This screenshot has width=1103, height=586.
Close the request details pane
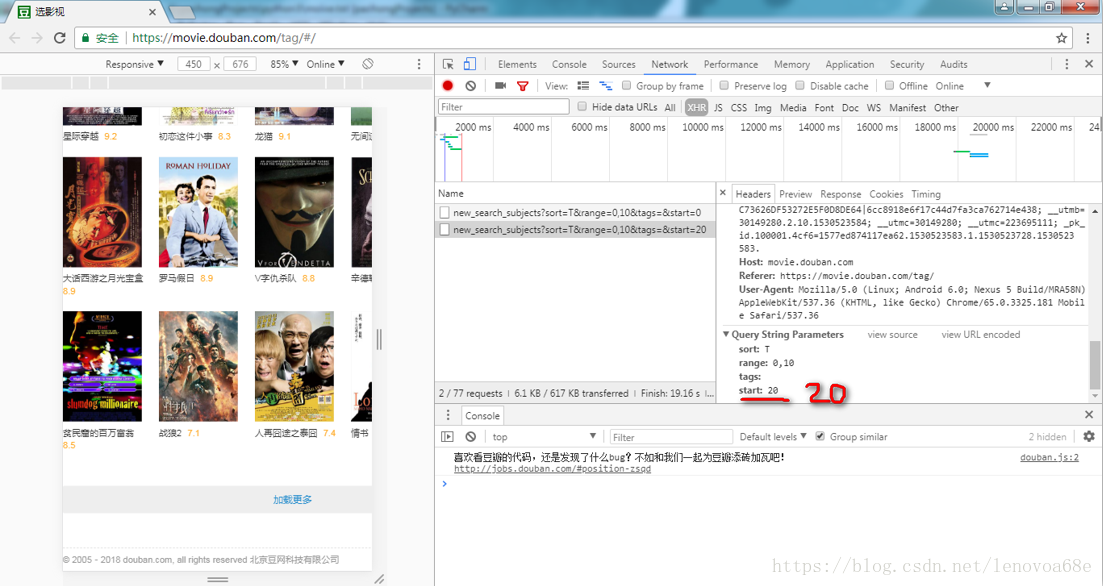pyautogui.click(x=722, y=193)
